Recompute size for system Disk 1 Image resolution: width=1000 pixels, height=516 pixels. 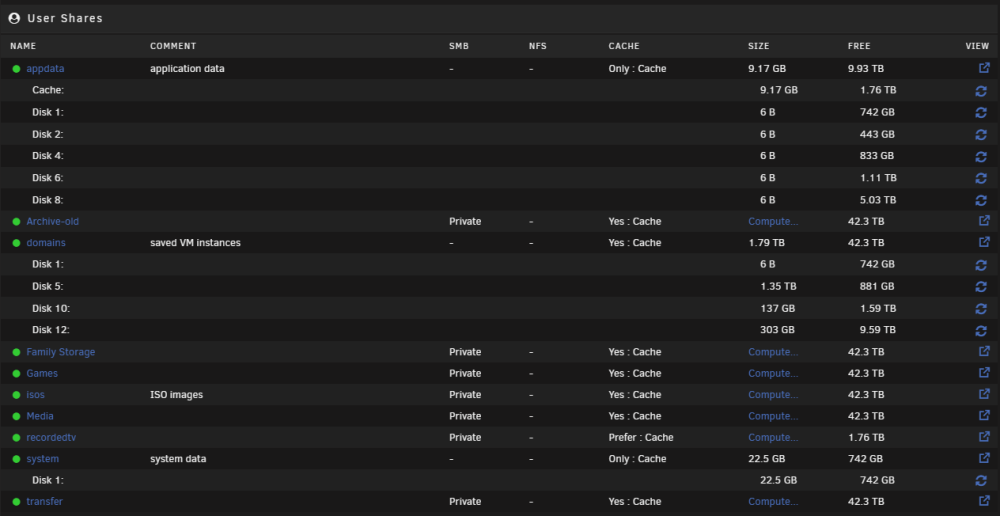(x=981, y=480)
